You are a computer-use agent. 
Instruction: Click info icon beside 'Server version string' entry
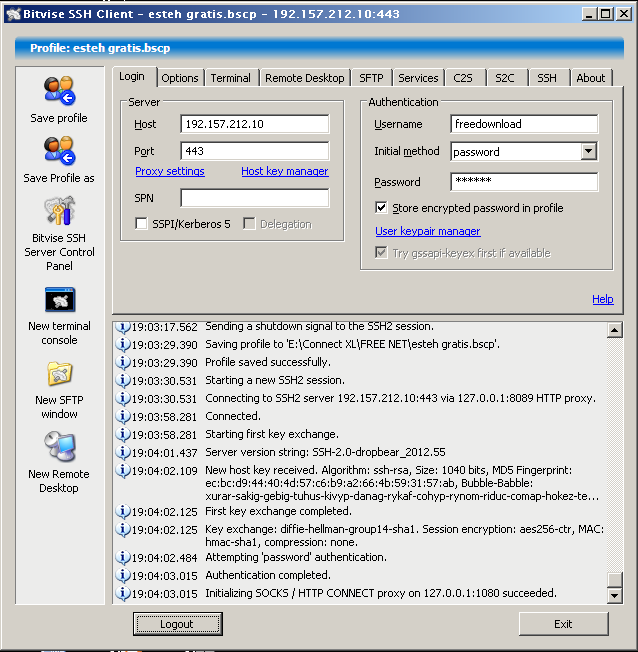click(123, 452)
